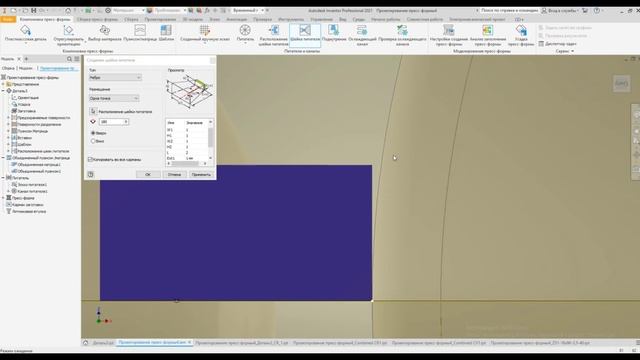This screenshot has width=640, height=360.
Task: Expand the Представления tree node
Action: [x=3, y=84]
